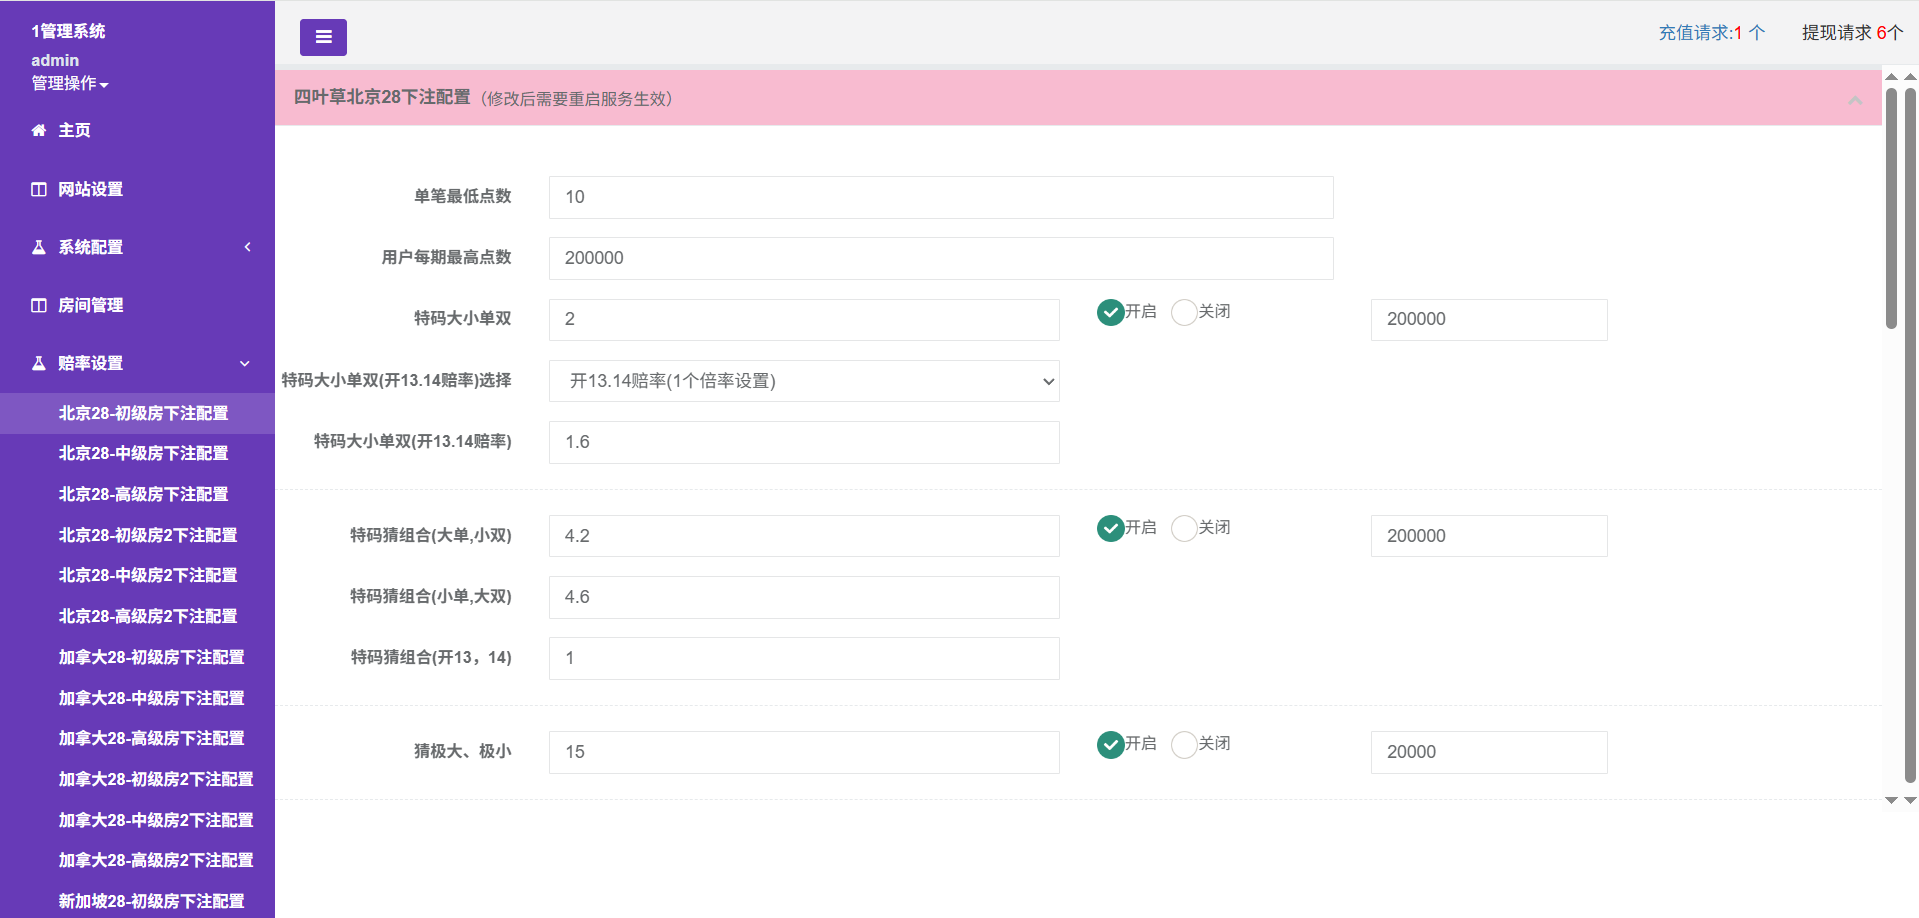Image resolution: width=1919 pixels, height=918 pixels.
Task: Select 关闭 for 特码猜组合
Action: coord(1184,528)
